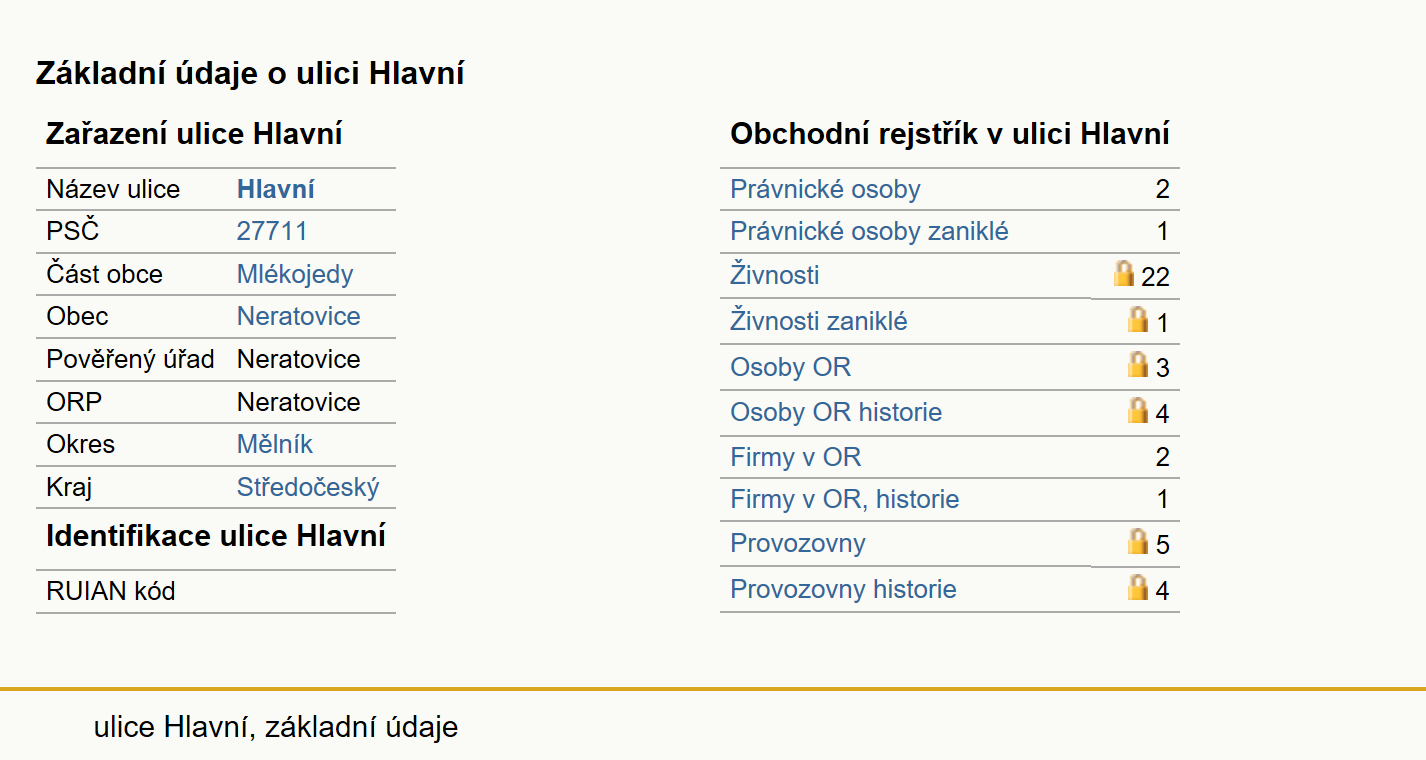Click the lock icon in Živnosti zaniklé row
The width and height of the screenshot is (1426, 760).
tap(1138, 319)
